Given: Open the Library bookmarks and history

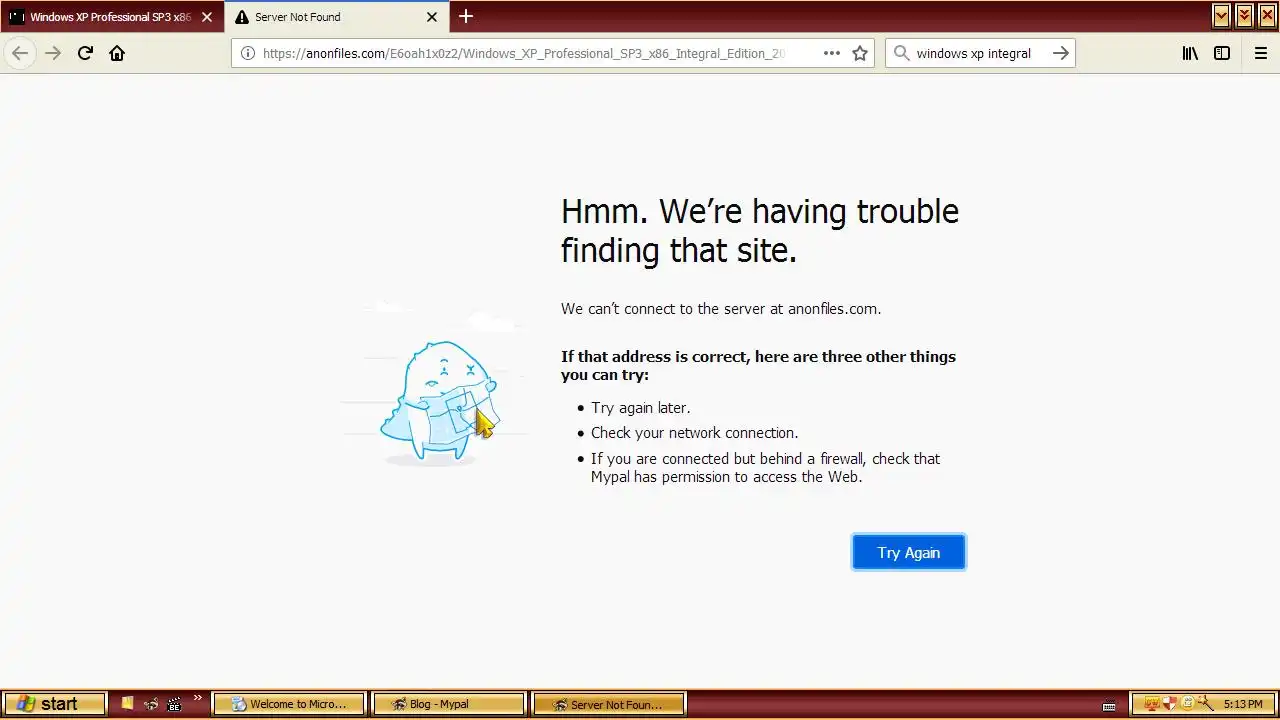Looking at the screenshot, I should point(1190,53).
